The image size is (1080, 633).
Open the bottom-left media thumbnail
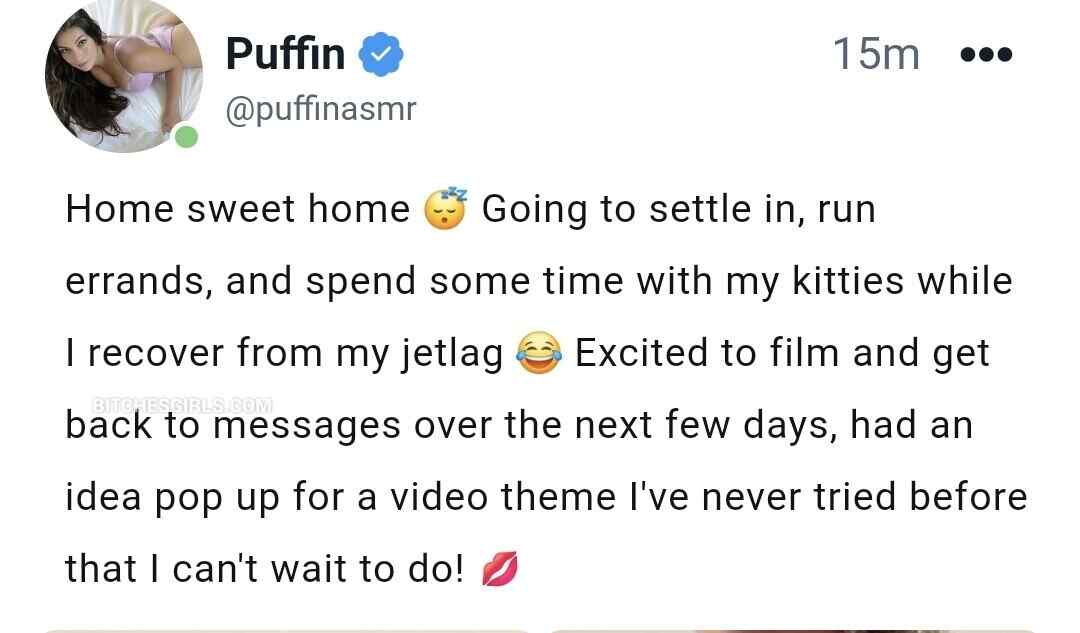pos(285,630)
